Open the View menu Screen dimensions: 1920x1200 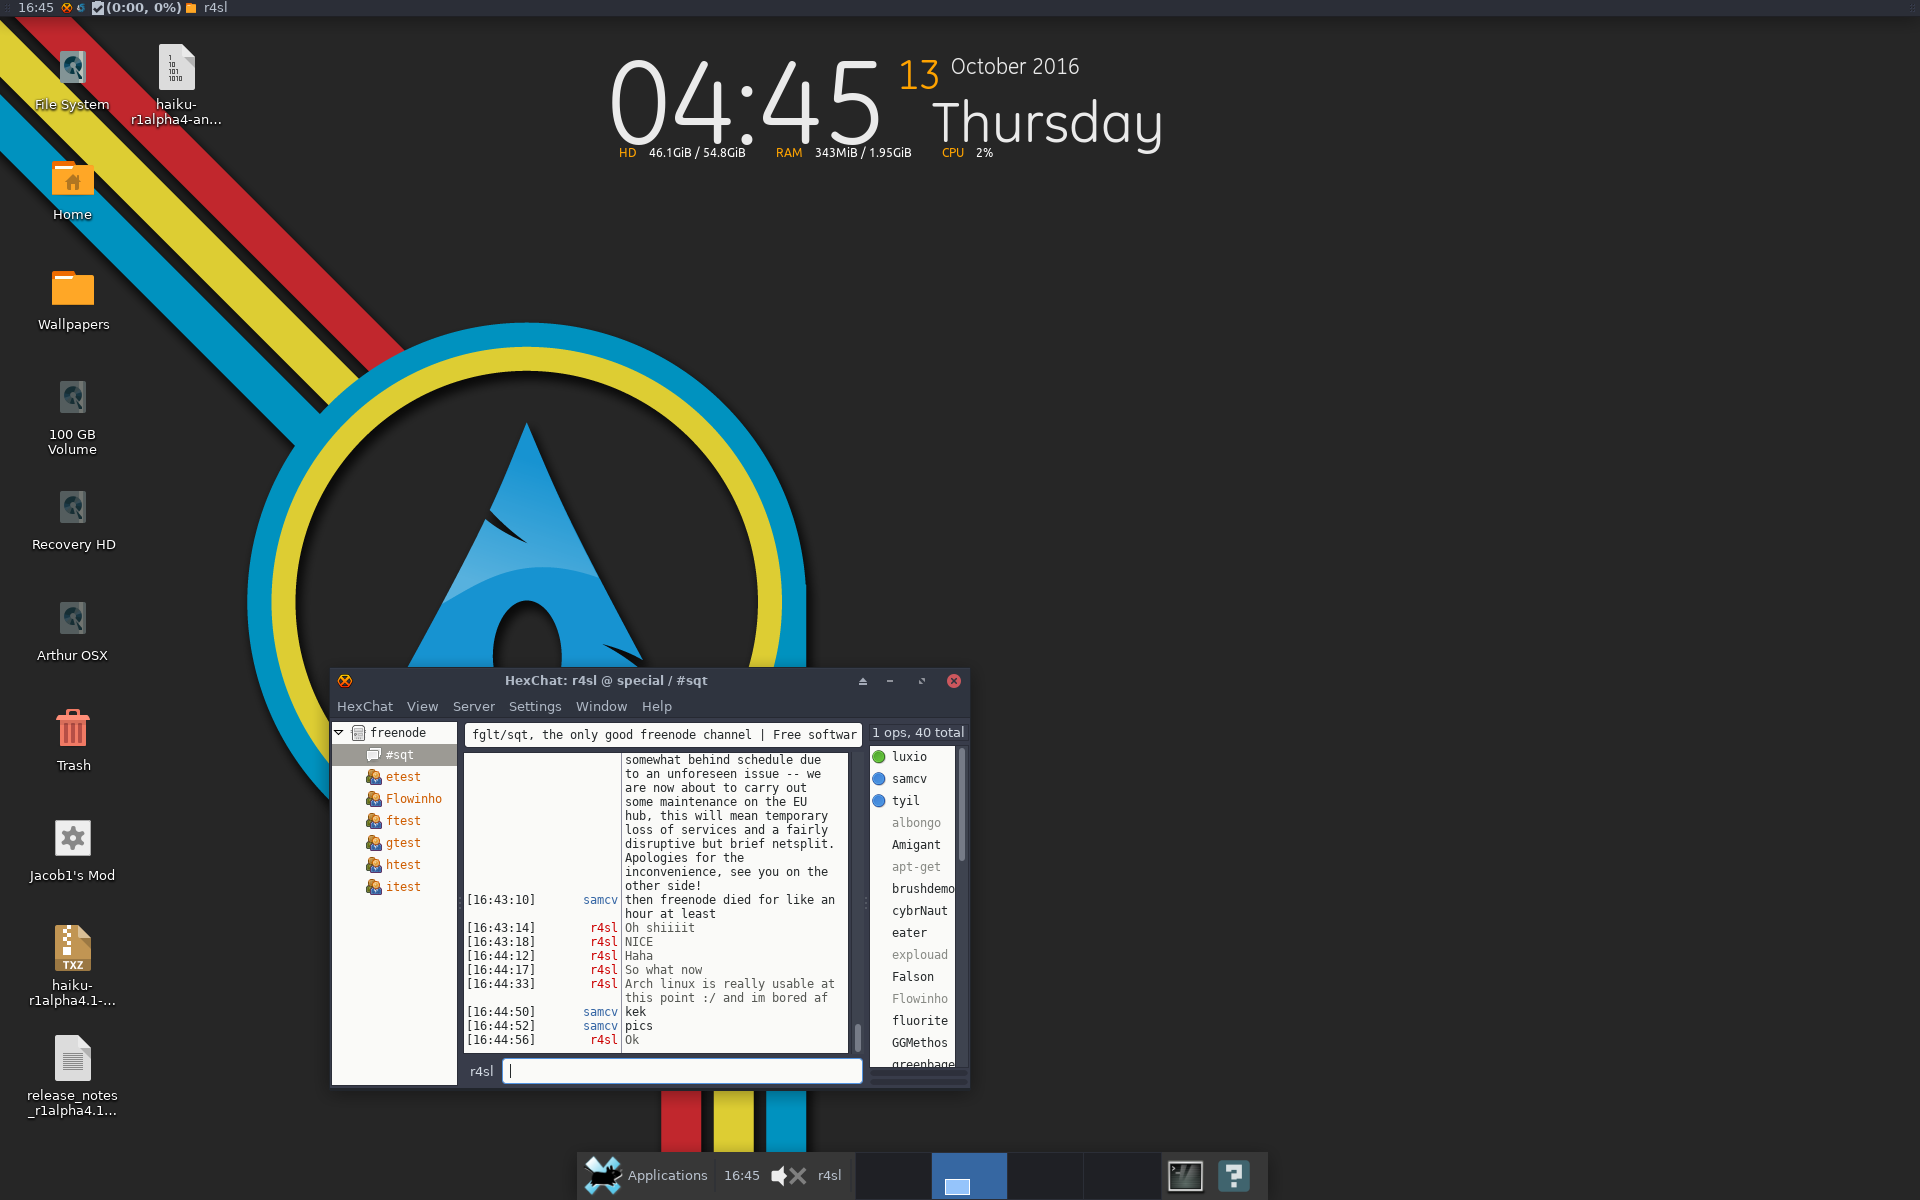[x=422, y=706]
